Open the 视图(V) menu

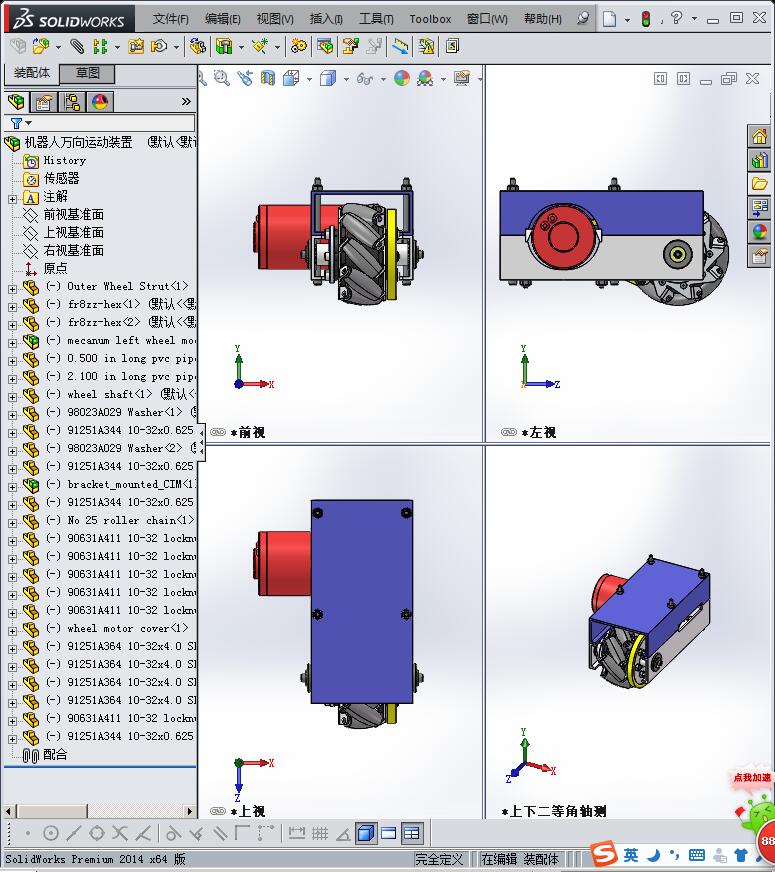click(275, 19)
